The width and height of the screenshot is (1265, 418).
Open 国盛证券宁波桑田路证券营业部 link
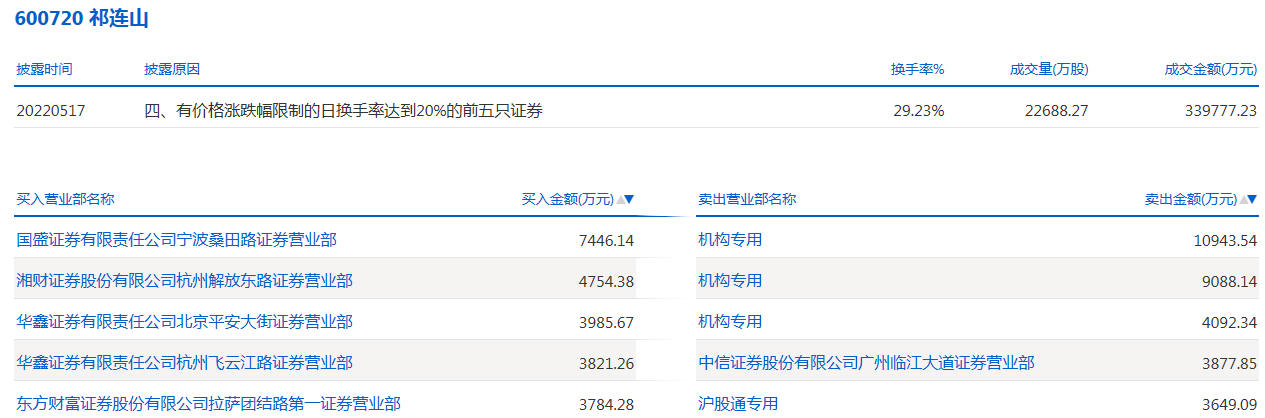(x=176, y=240)
